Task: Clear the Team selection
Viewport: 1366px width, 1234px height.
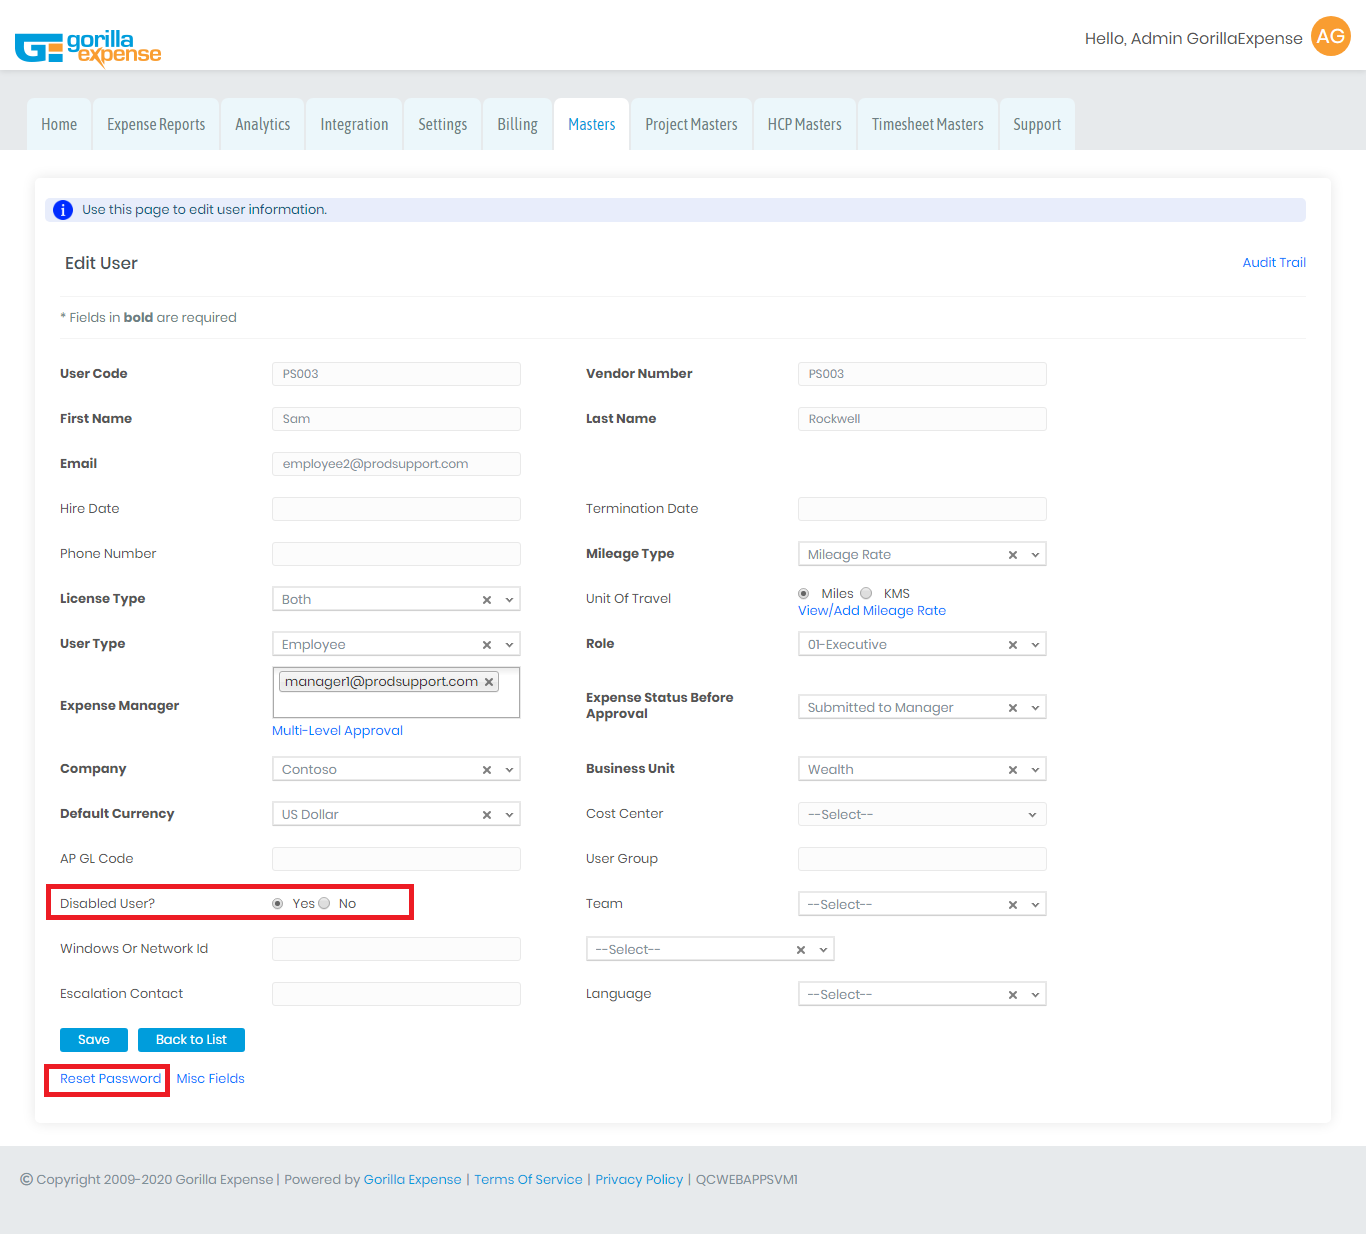Action: tap(1012, 905)
